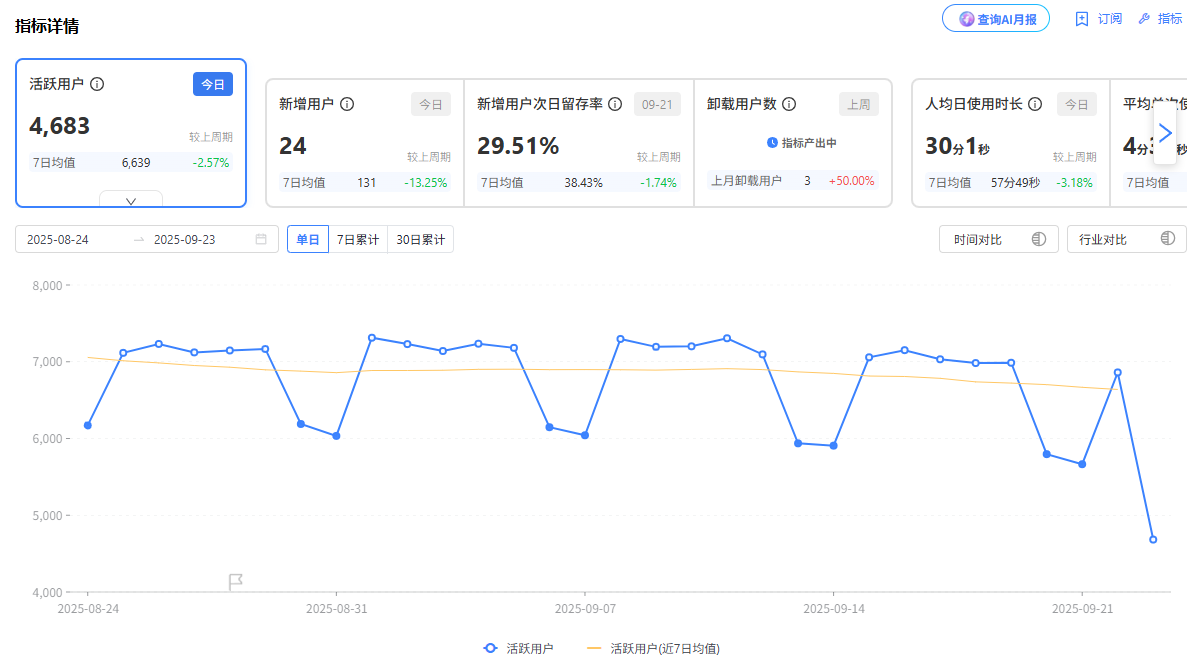Expand the 活跃用户 card chevron

[x=131, y=201]
